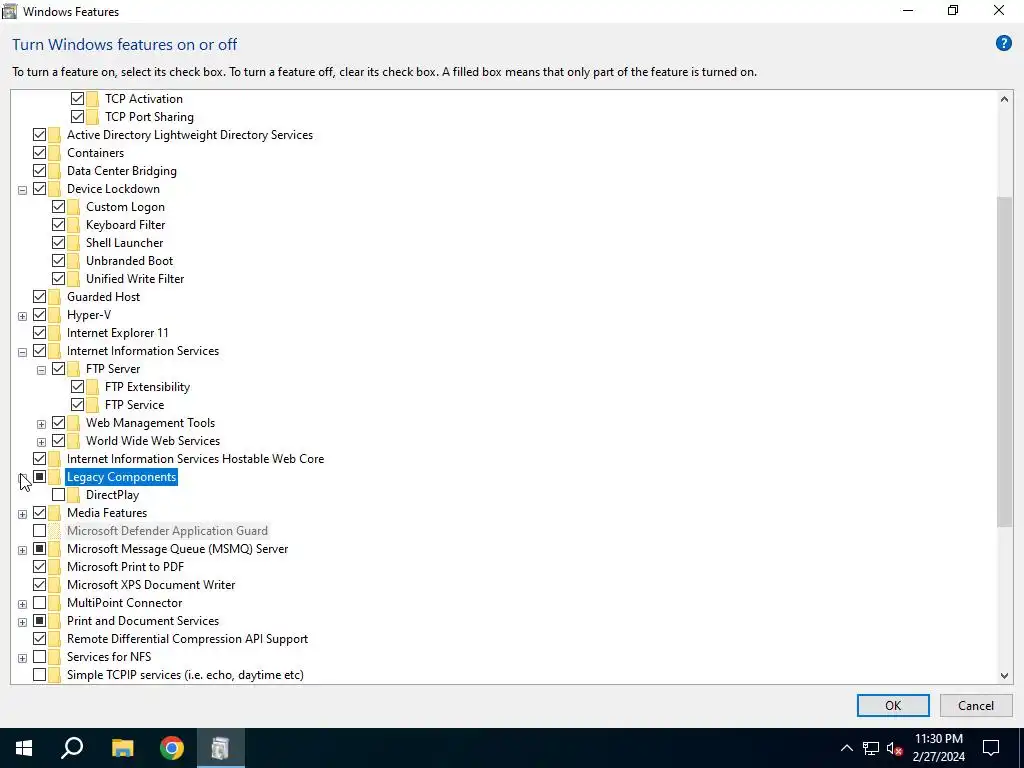Disable Keyboard Filter checkbox

tap(58, 225)
